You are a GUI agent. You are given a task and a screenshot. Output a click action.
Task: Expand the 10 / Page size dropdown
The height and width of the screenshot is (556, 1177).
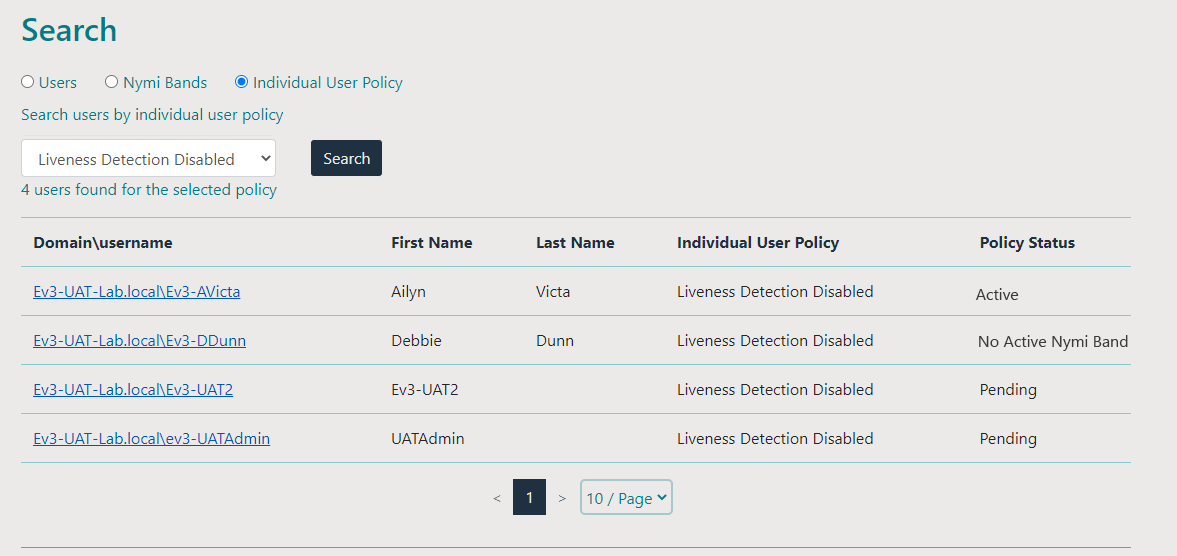[x=626, y=498]
